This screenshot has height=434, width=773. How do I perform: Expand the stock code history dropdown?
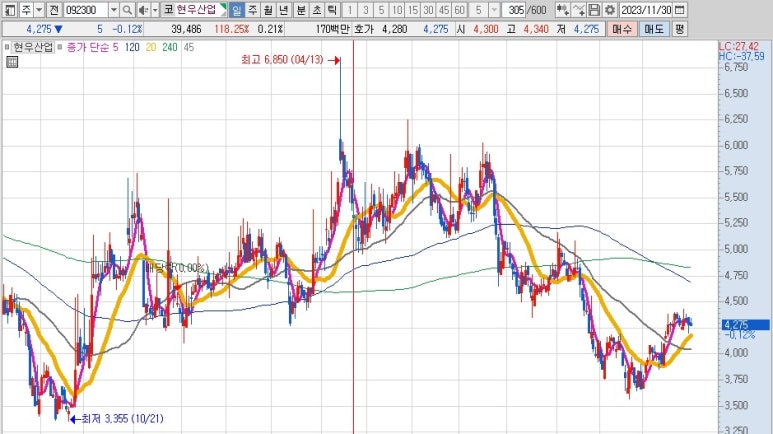(114, 9)
